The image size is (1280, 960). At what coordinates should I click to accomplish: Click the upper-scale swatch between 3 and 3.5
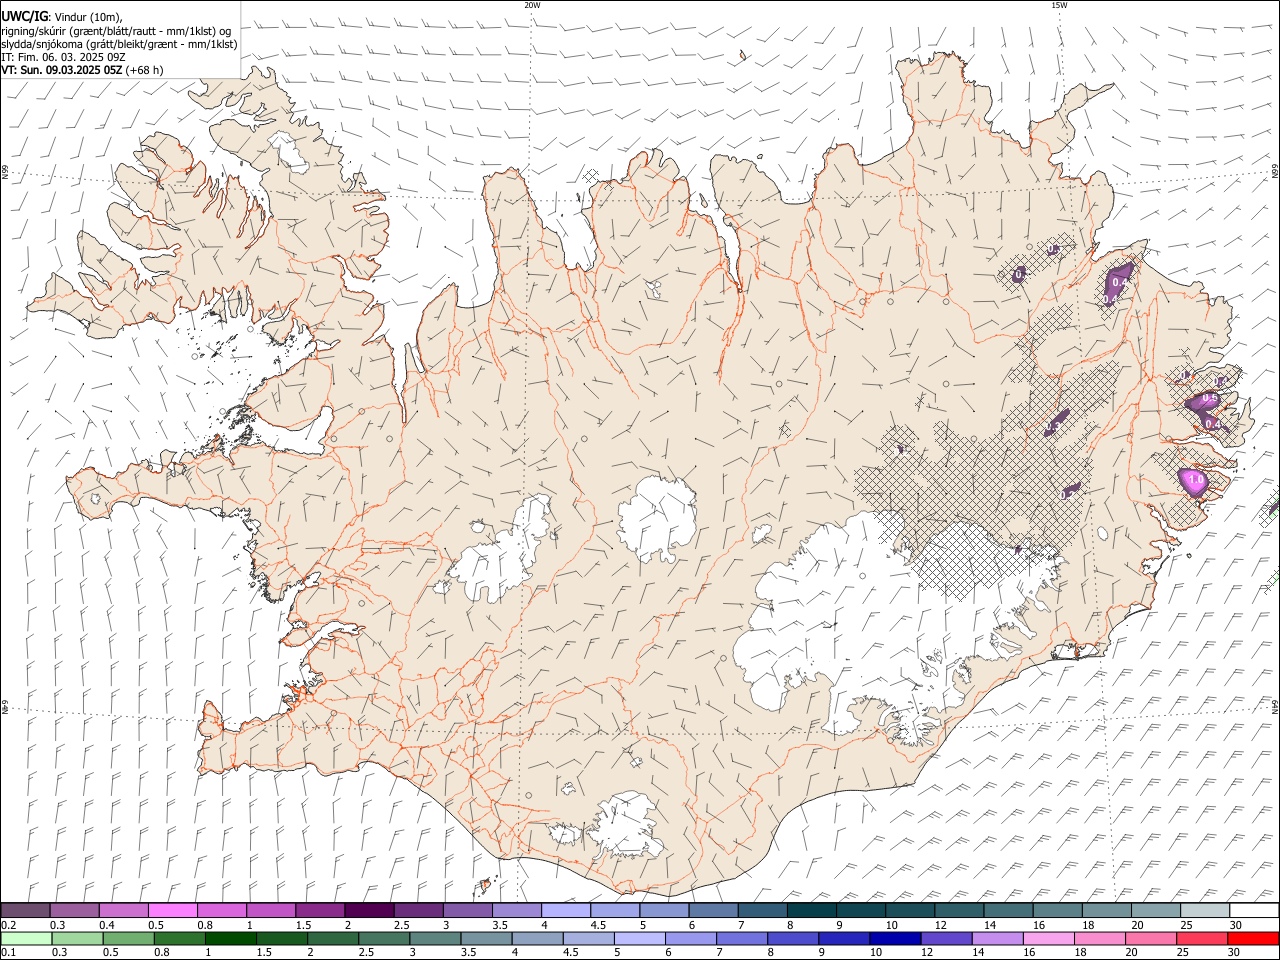(x=467, y=910)
